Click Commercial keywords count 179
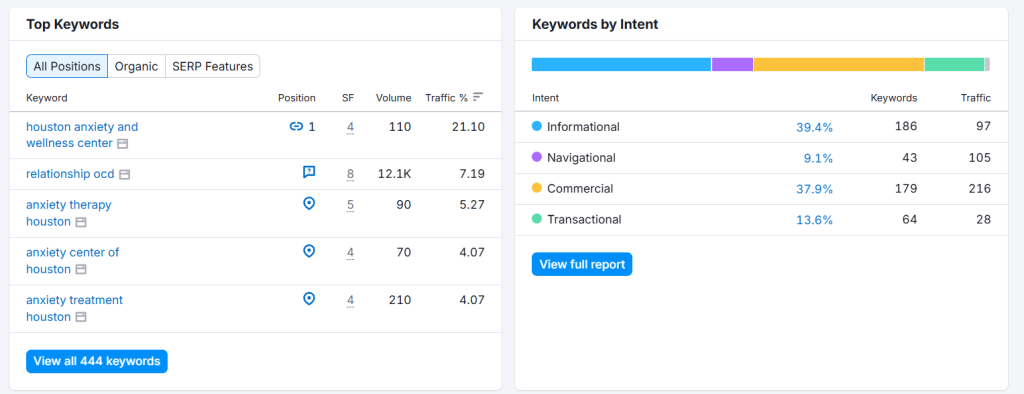Screen dimensions: 1024x394 click(907, 189)
